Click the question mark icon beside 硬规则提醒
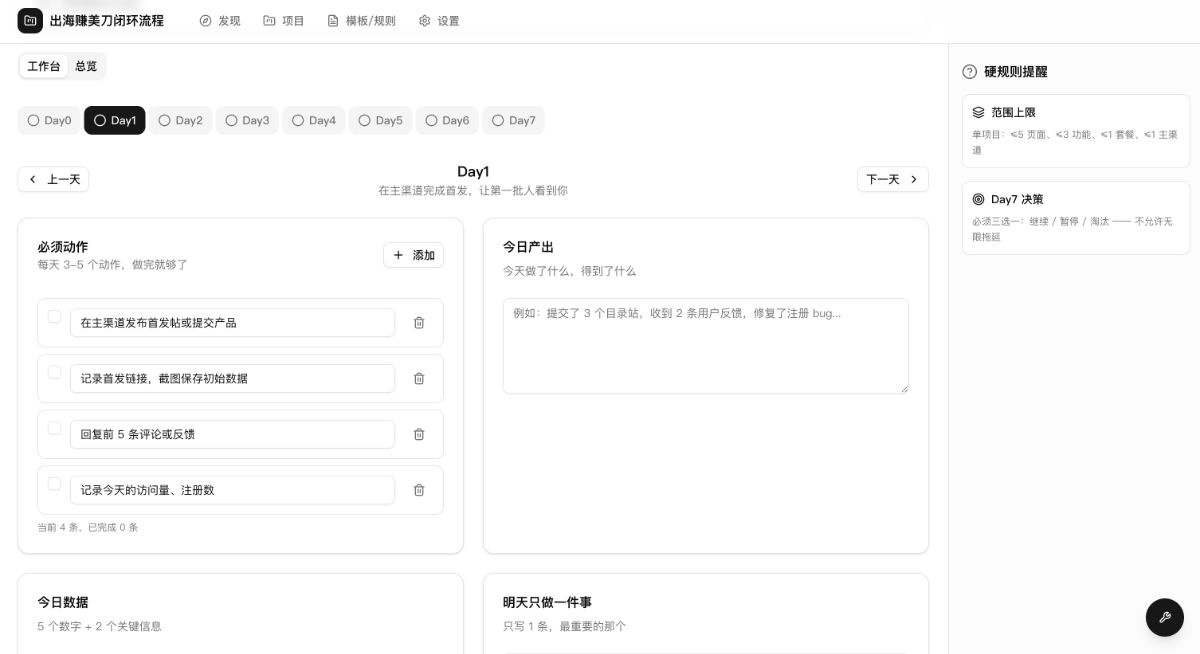 pyautogui.click(x=968, y=72)
